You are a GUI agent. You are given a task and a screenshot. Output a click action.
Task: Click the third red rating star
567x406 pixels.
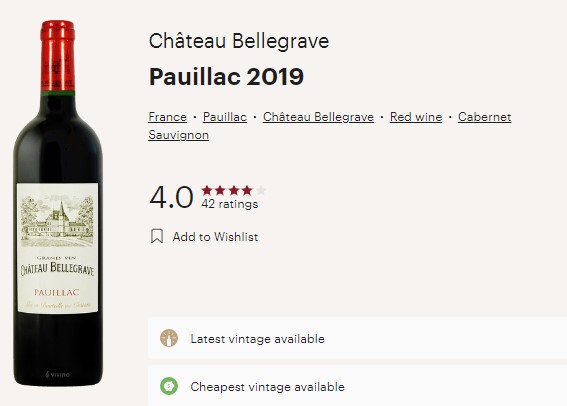point(234,190)
